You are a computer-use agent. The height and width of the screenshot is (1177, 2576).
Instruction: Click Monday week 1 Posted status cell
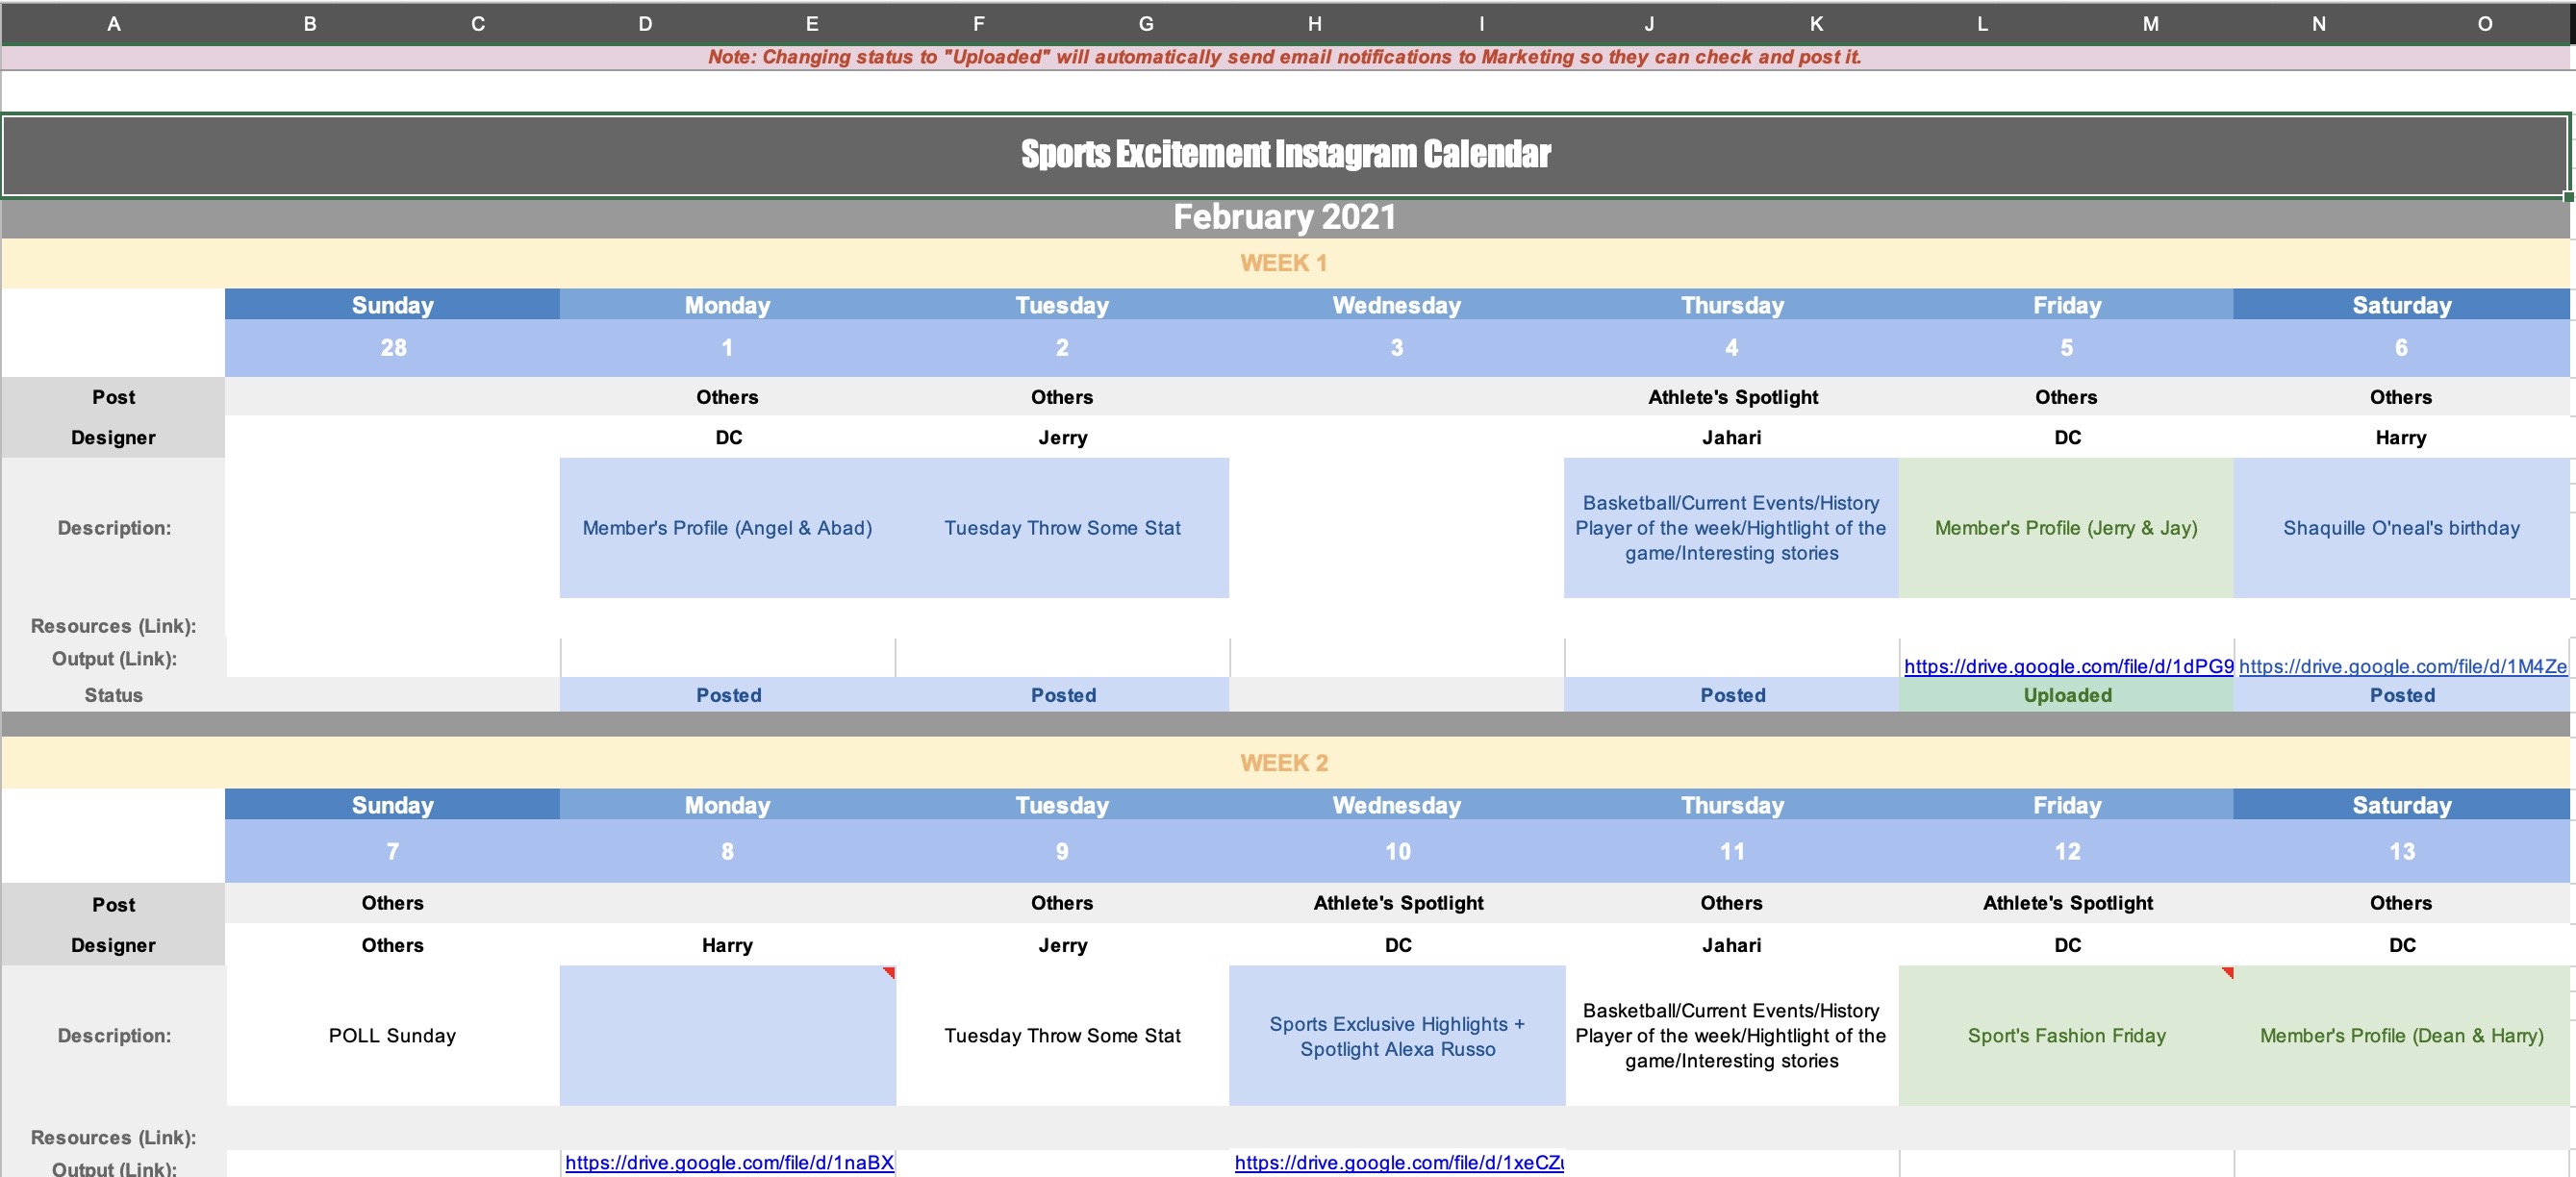pos(728,695)
